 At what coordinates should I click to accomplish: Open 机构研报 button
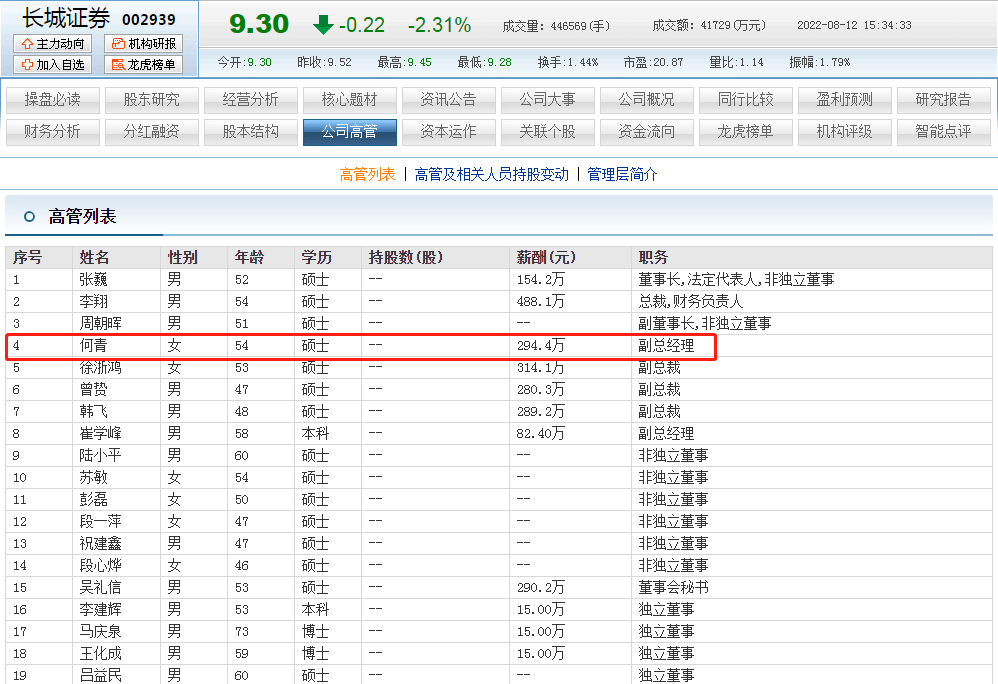click(x=144, y=43)
